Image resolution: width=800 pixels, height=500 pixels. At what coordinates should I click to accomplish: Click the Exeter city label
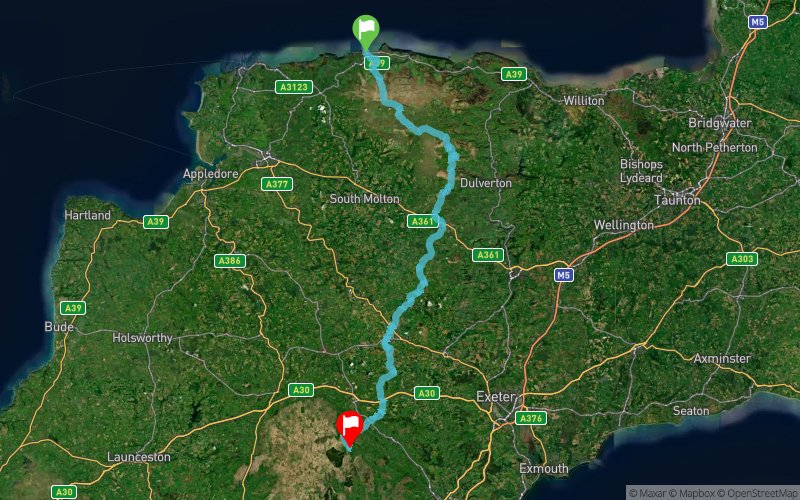pyautogui.click(x=496, y=396)
